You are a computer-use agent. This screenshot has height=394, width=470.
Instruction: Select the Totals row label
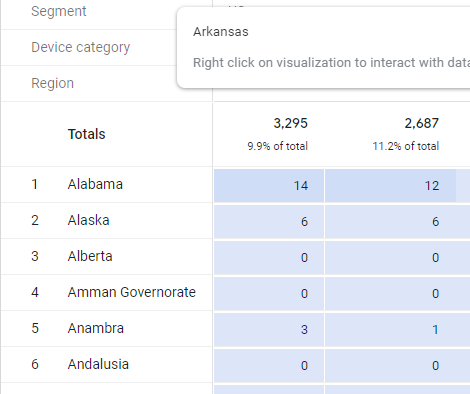click(x=86, y=134)
